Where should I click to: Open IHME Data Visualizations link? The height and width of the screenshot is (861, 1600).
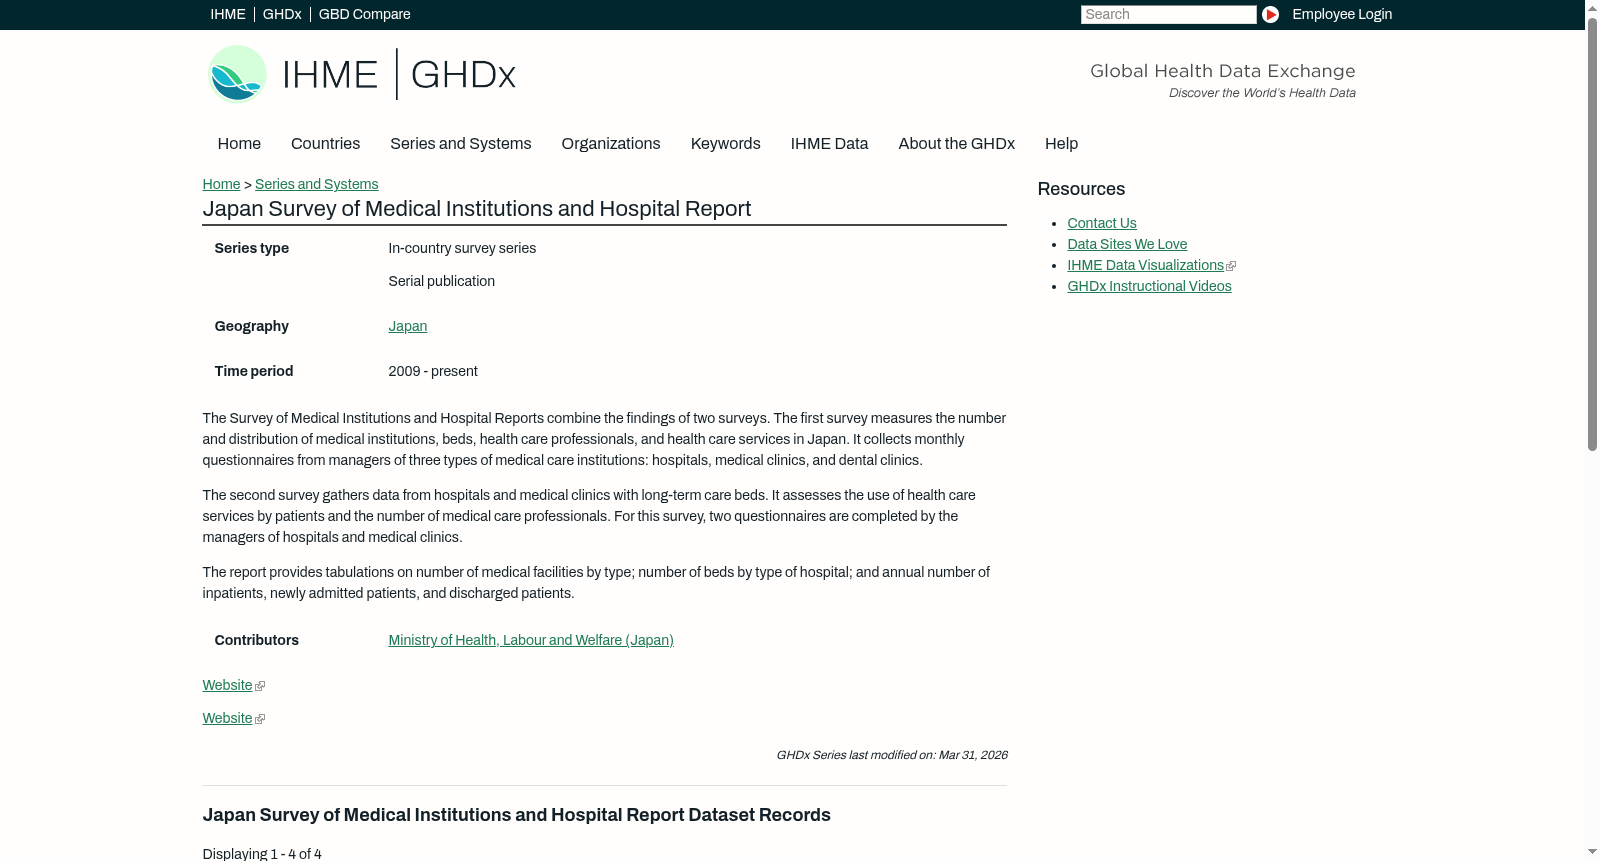tap(1145, 265)
